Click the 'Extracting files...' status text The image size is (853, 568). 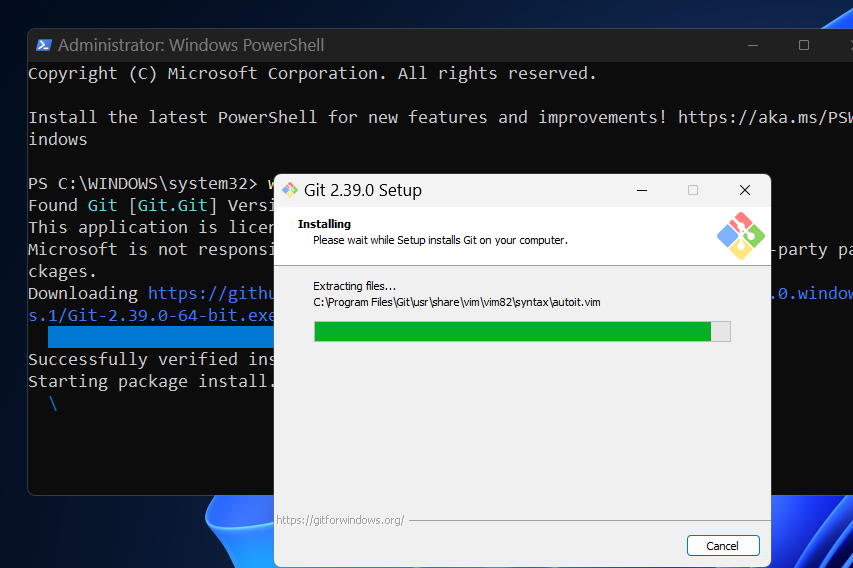(355, 286)
